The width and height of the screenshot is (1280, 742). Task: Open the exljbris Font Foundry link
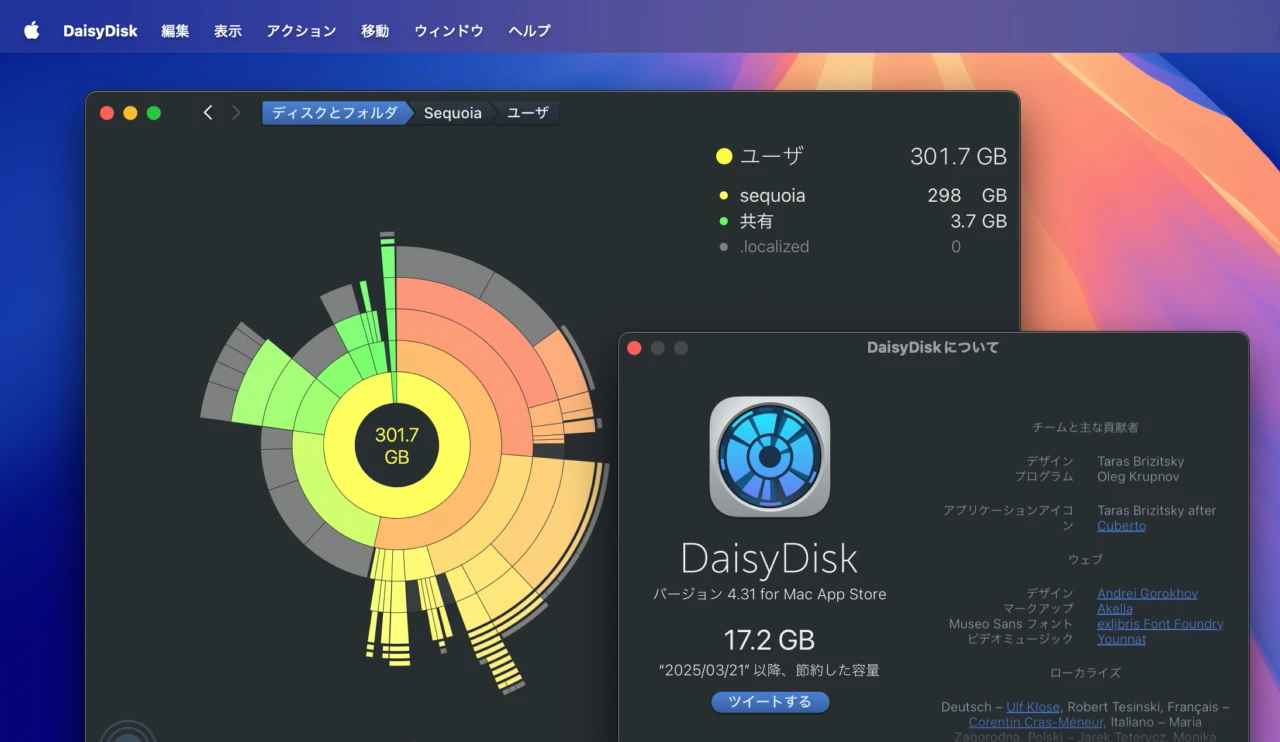(x=1160, y=623)
